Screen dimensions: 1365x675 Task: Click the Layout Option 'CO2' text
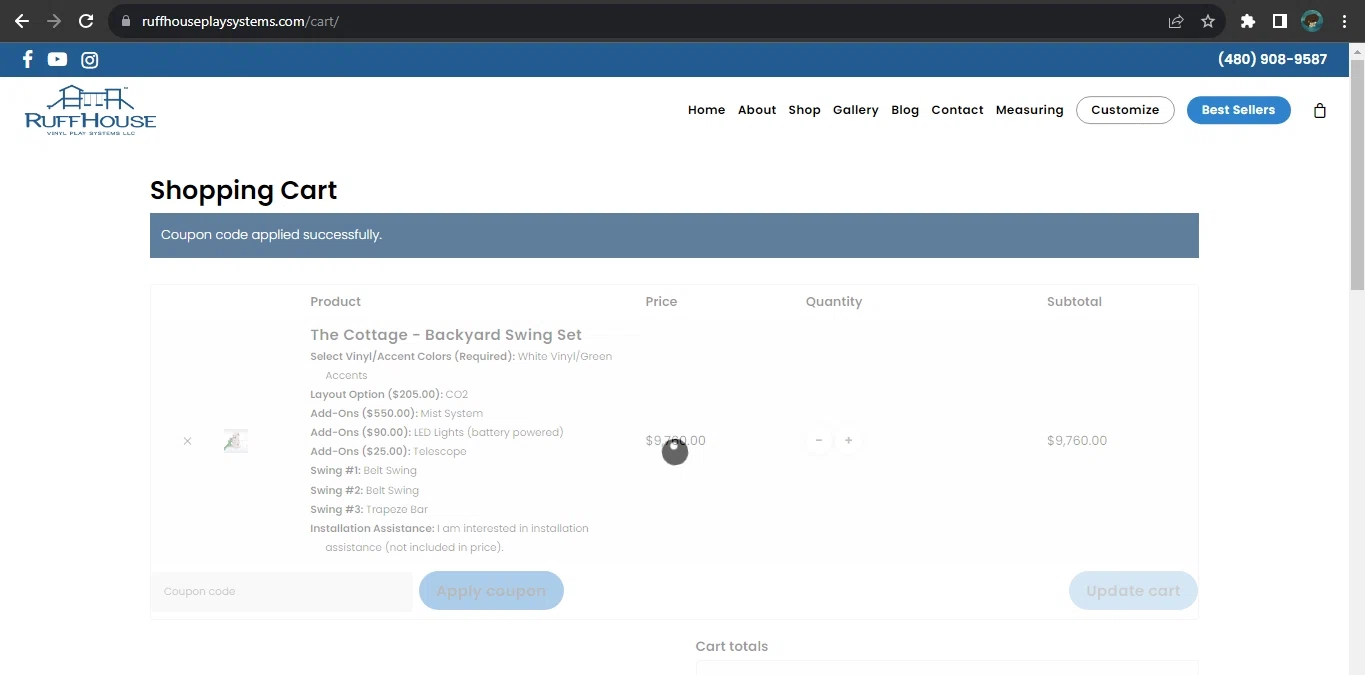coord(456,395)
